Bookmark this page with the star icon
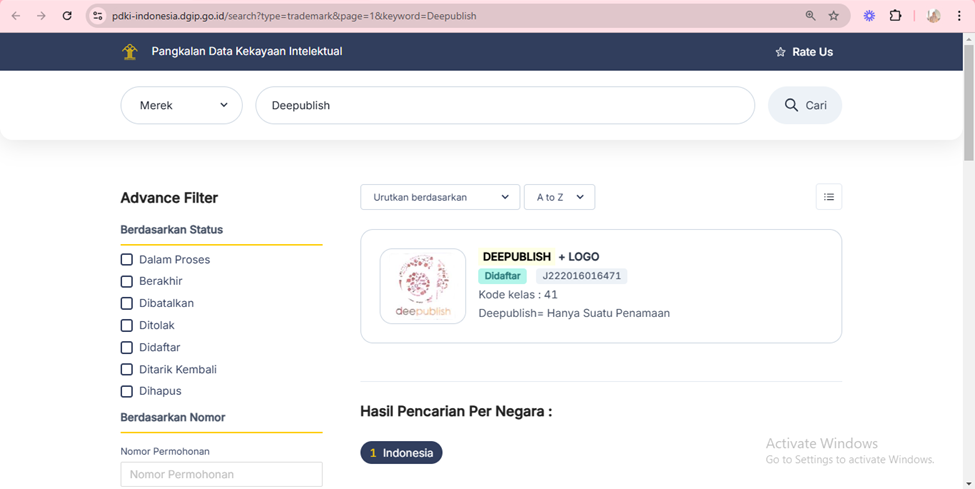The width and height of the screenshot is (975, 489). pos(834,16)
